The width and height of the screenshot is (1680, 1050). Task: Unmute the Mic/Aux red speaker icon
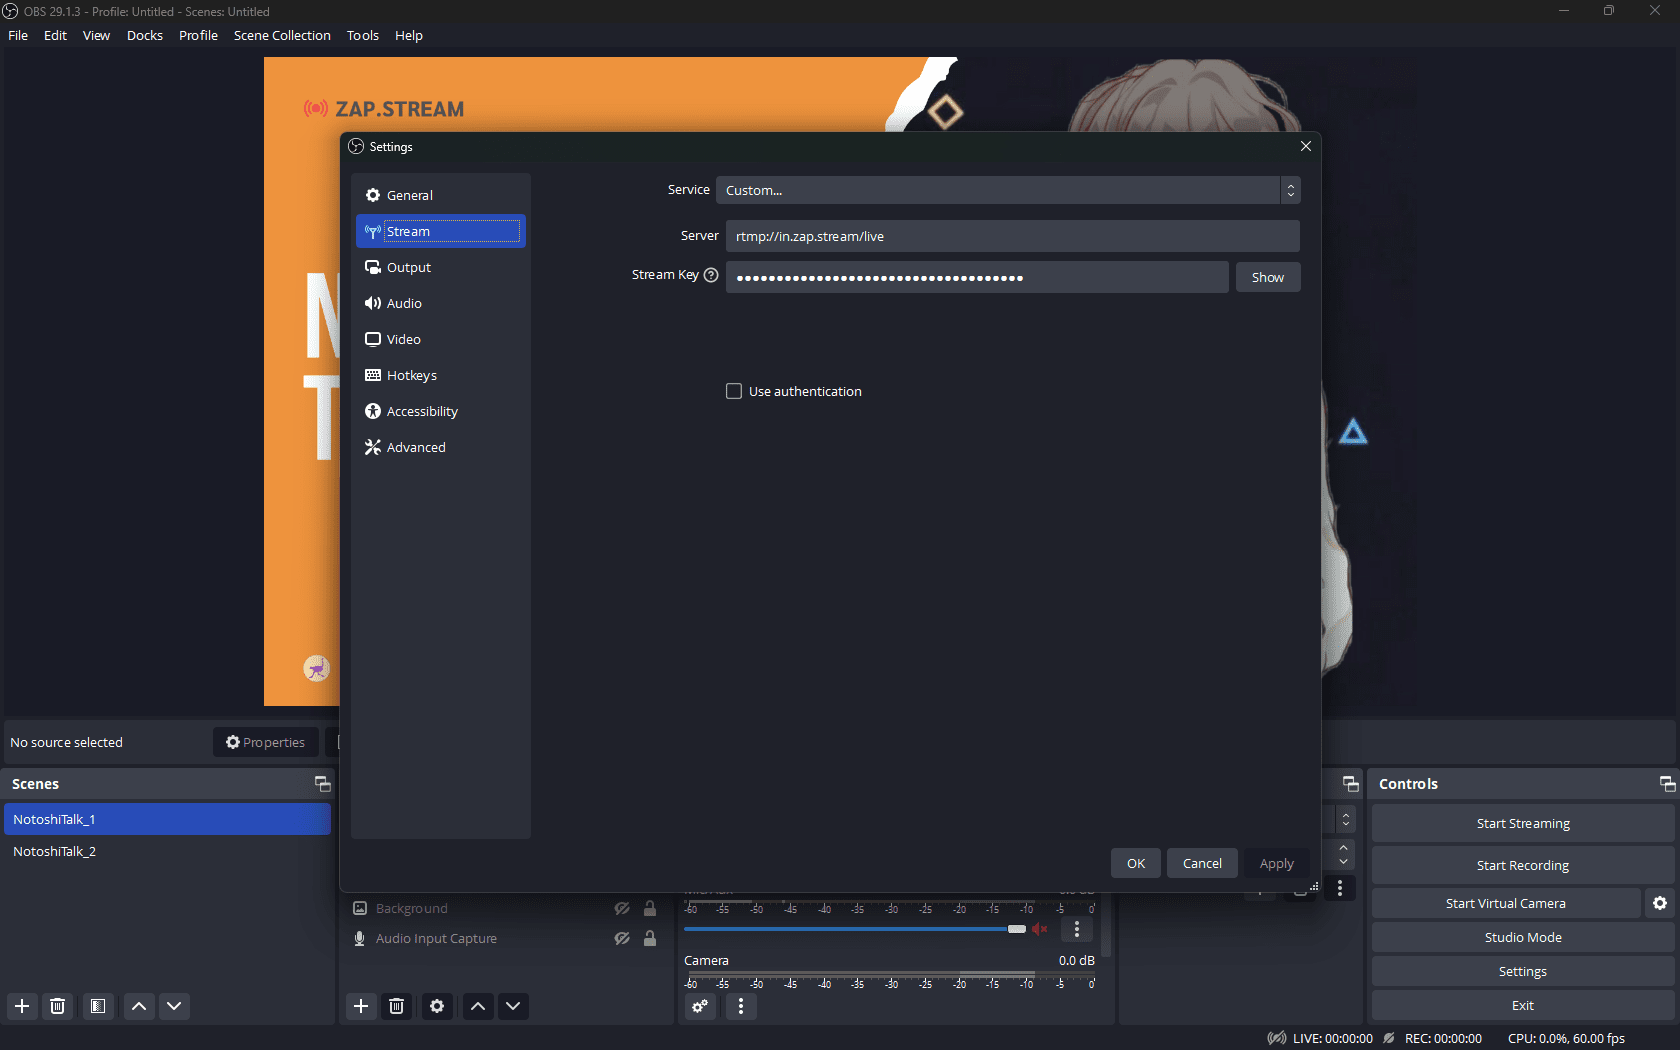coord(1040,929)
